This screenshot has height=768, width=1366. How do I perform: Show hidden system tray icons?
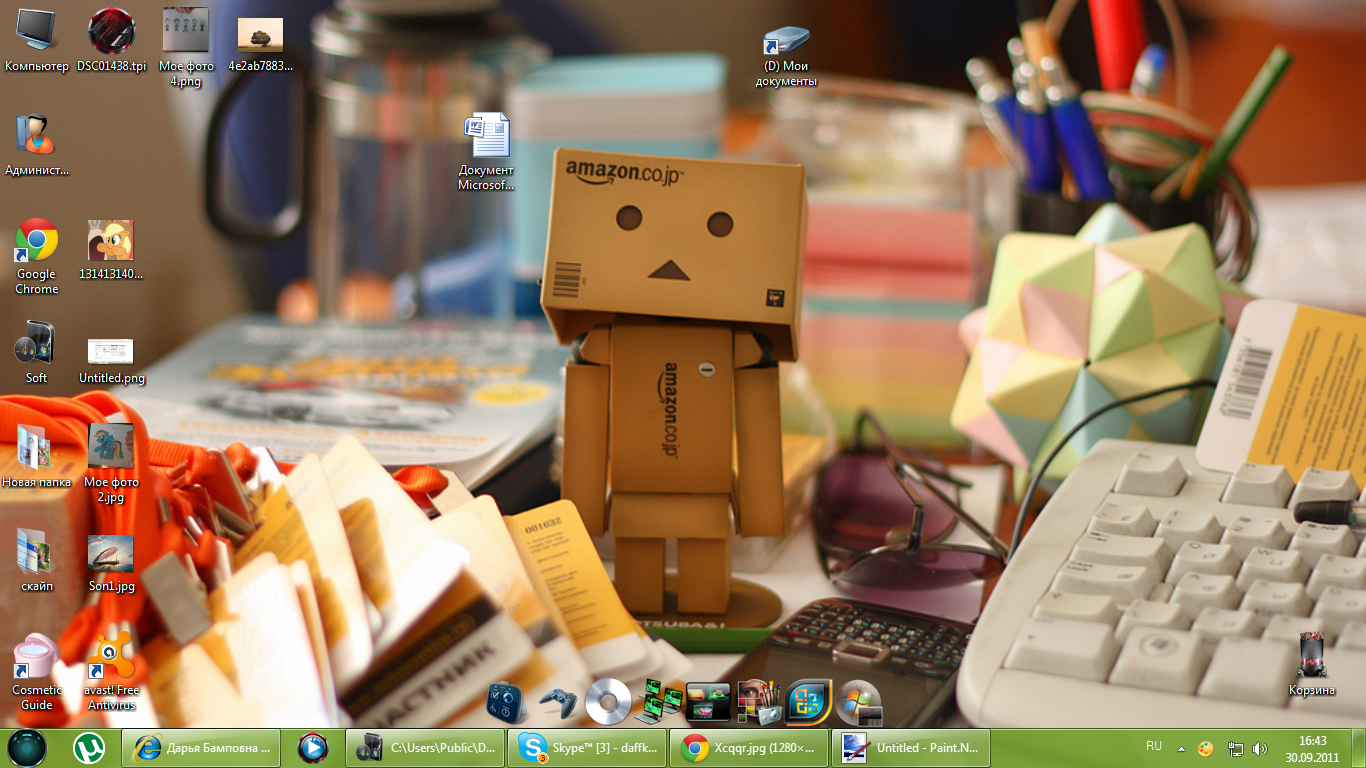tap(1181, 748)
